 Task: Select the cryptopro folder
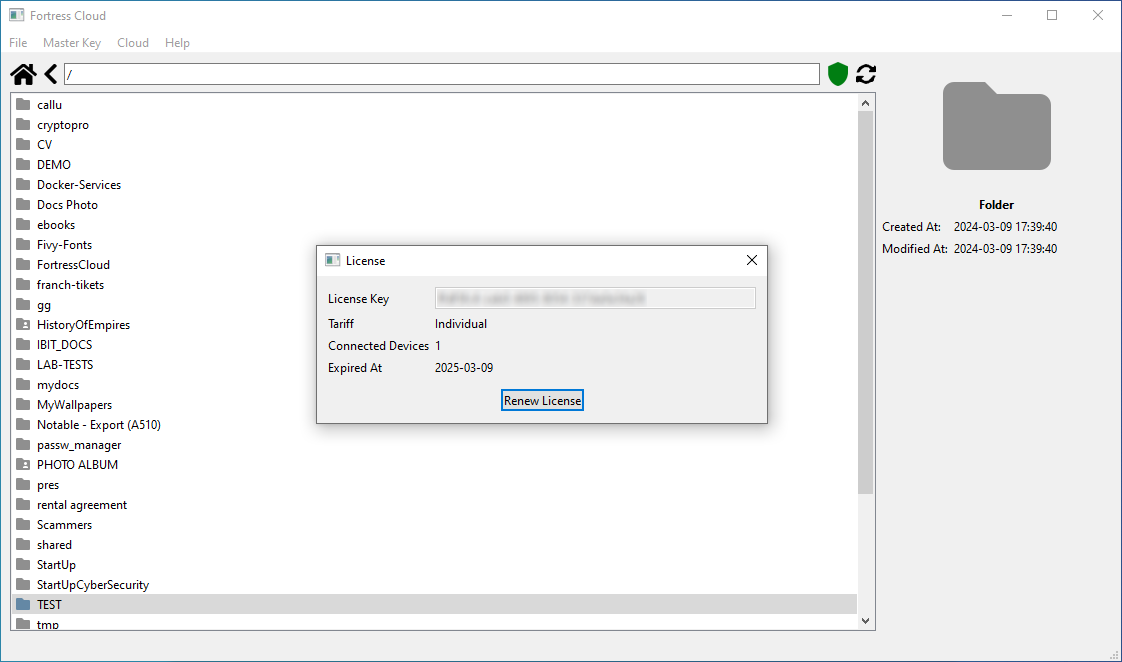[63, 124]
